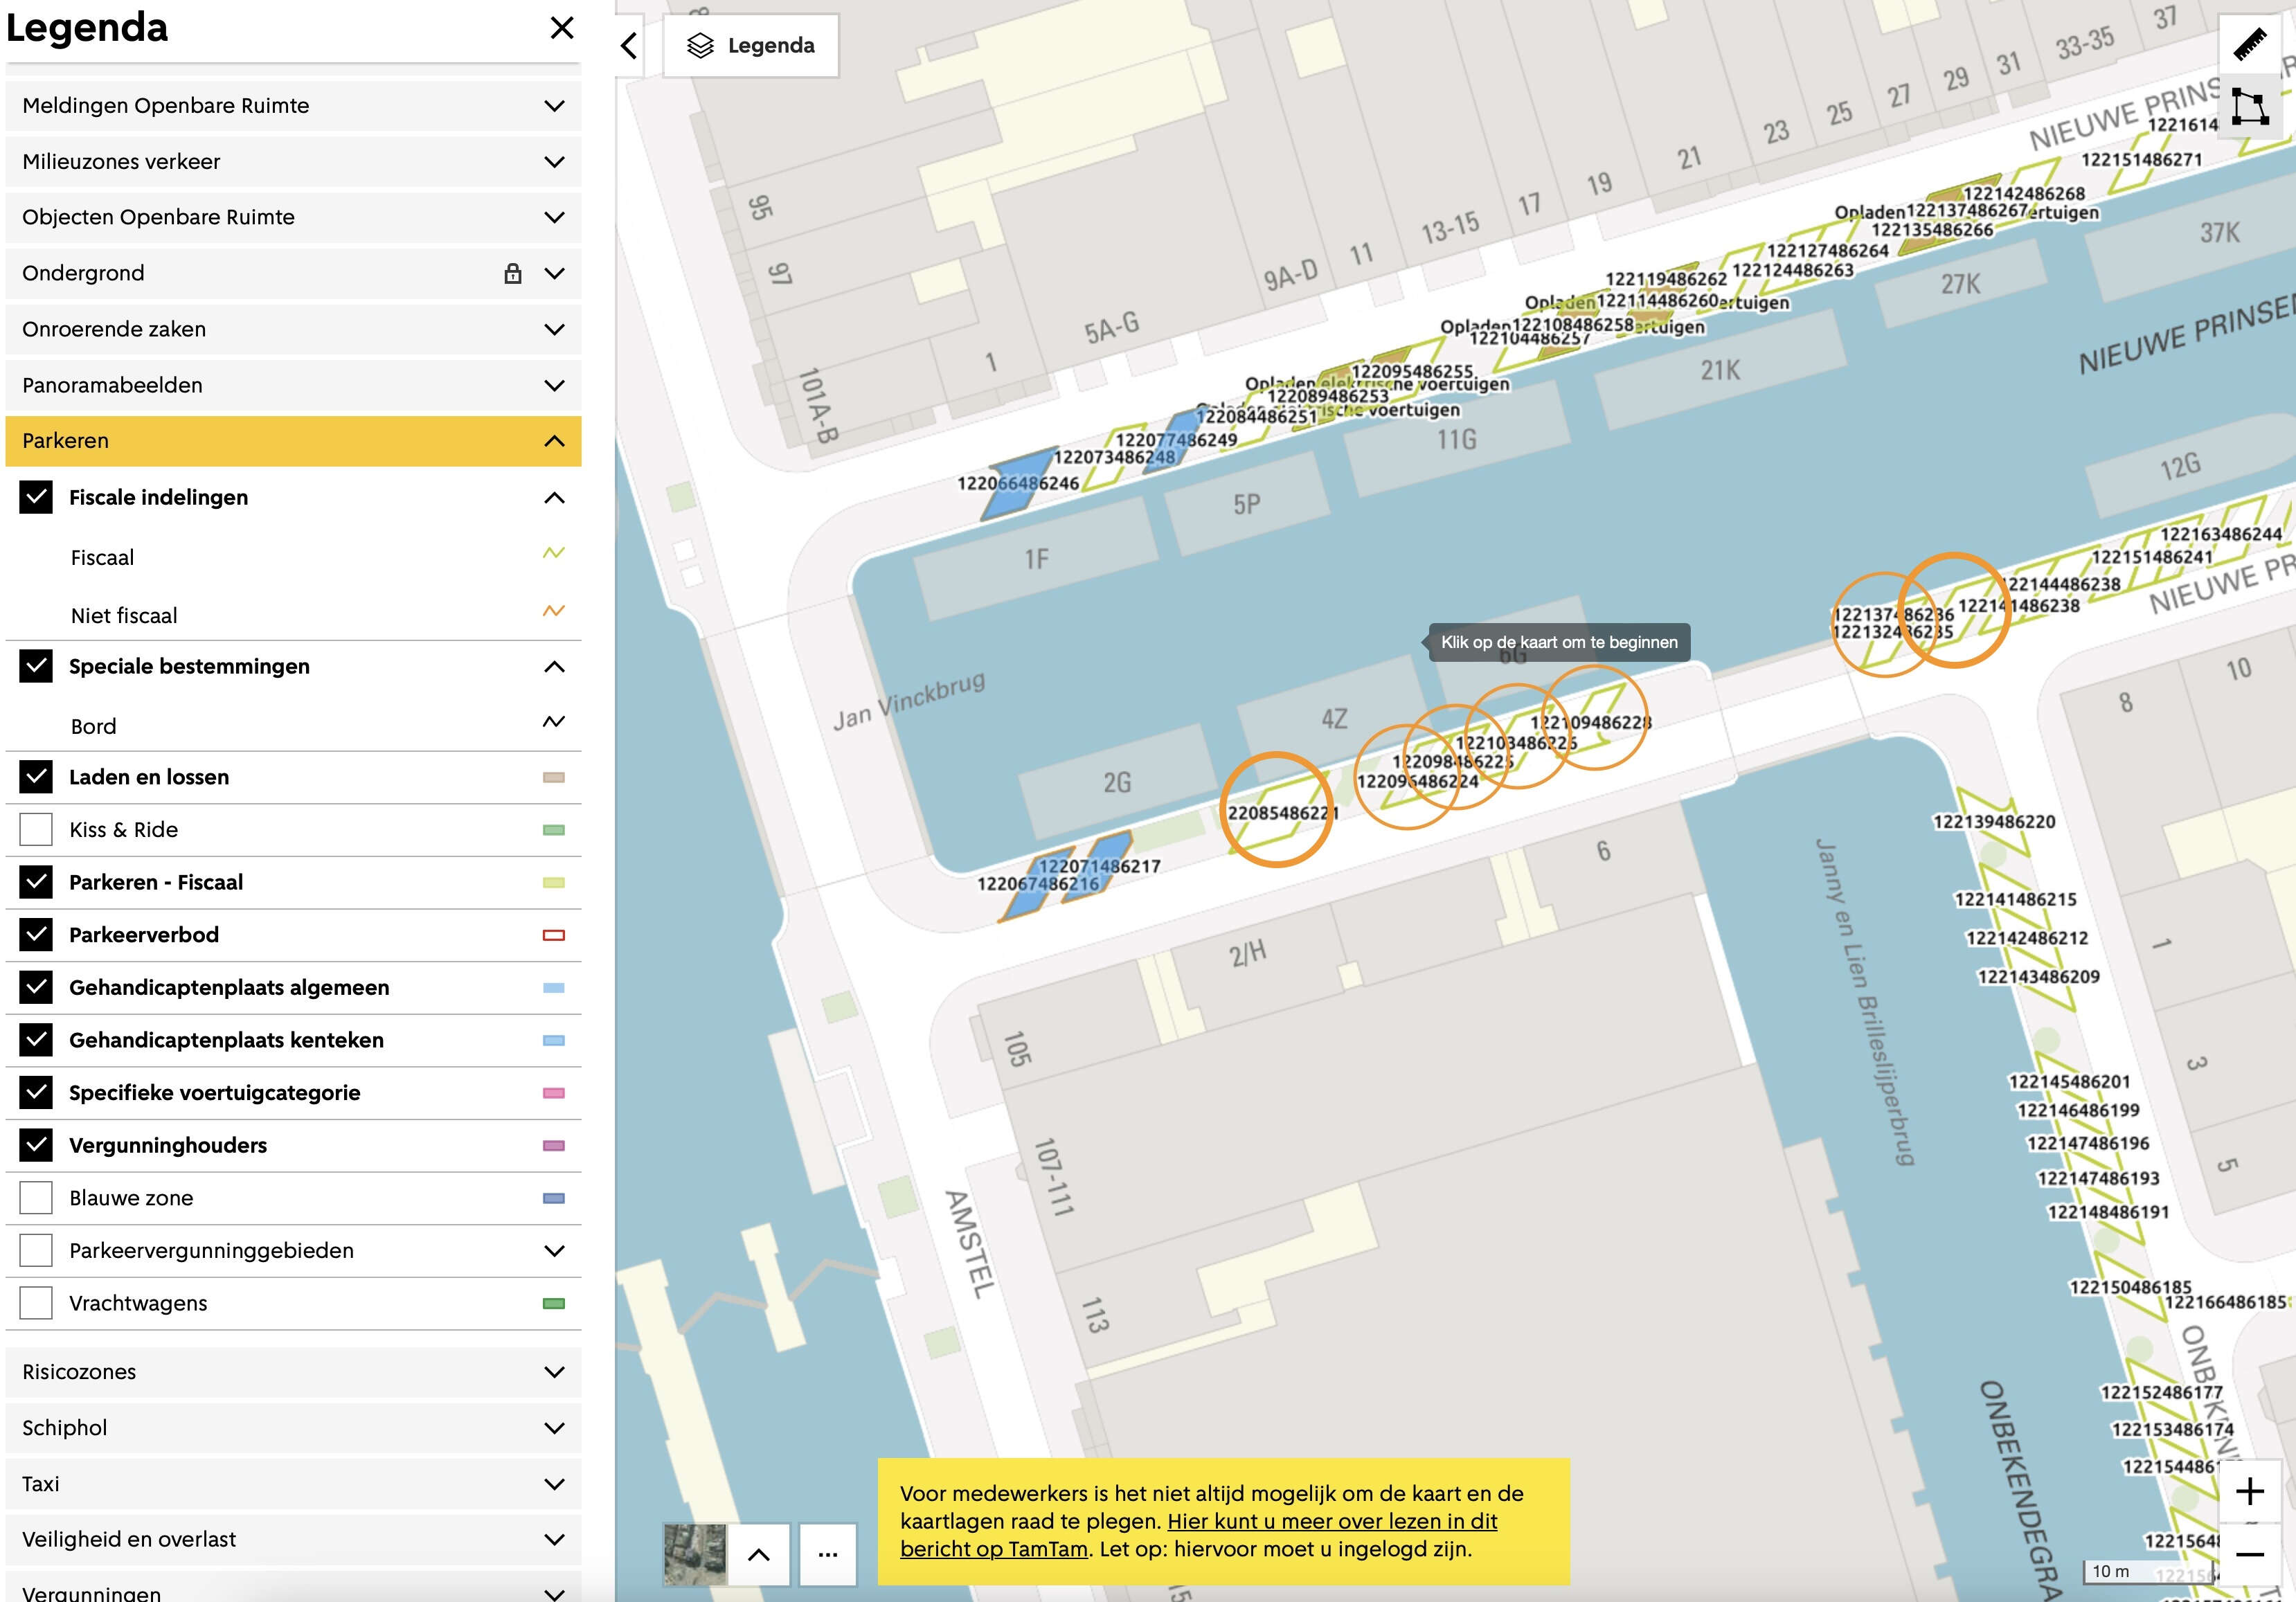Expand background options with up chevron
Screen dimensions: 2296x1602
(759, 1555)
